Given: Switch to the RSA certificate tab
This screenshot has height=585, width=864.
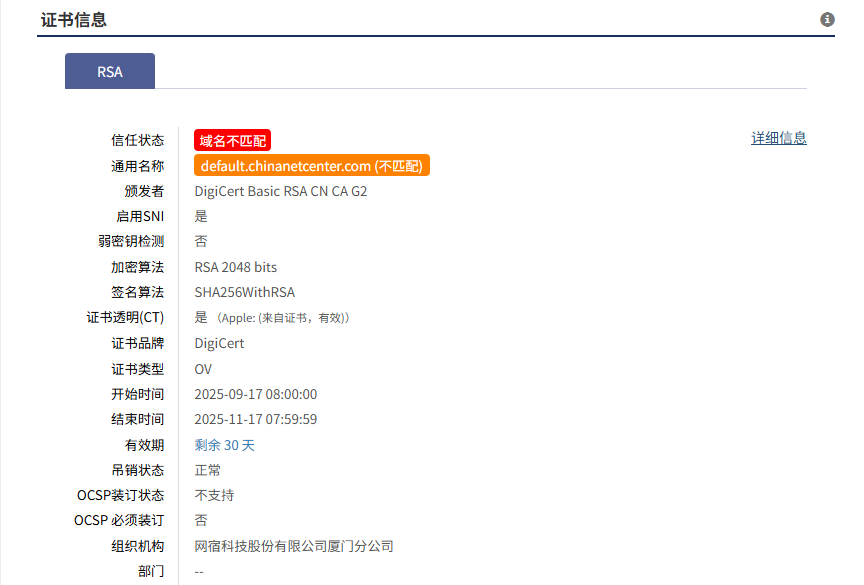Looking at the screenshot, I should pyautogui.click(x=109, y=71).
